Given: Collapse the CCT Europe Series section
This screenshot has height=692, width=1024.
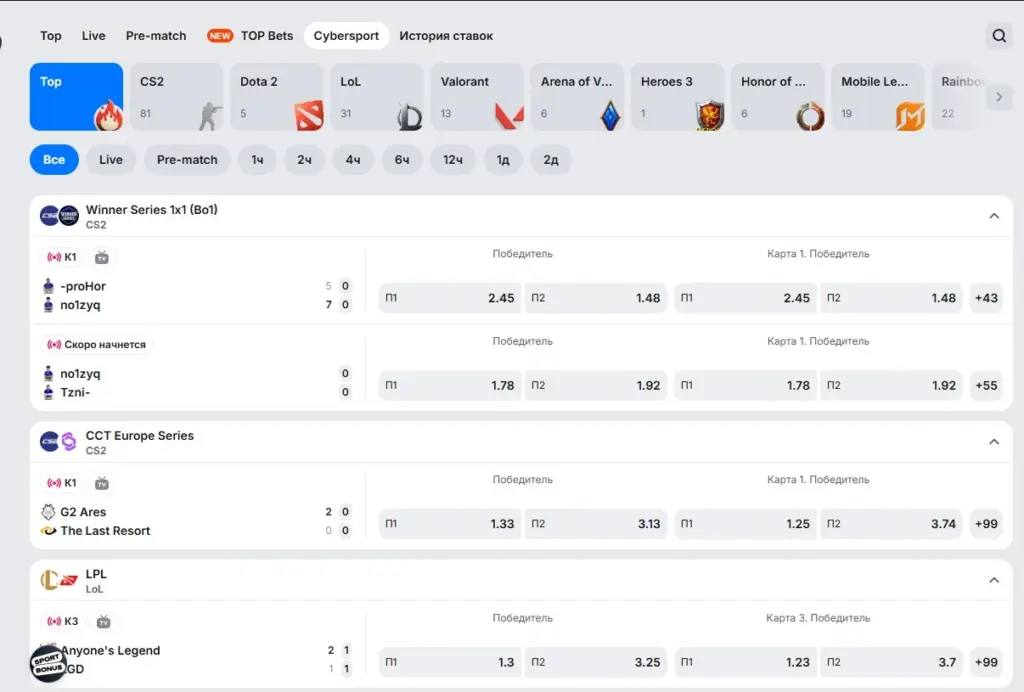Looking at the screenshot, I should coord(994,442).
